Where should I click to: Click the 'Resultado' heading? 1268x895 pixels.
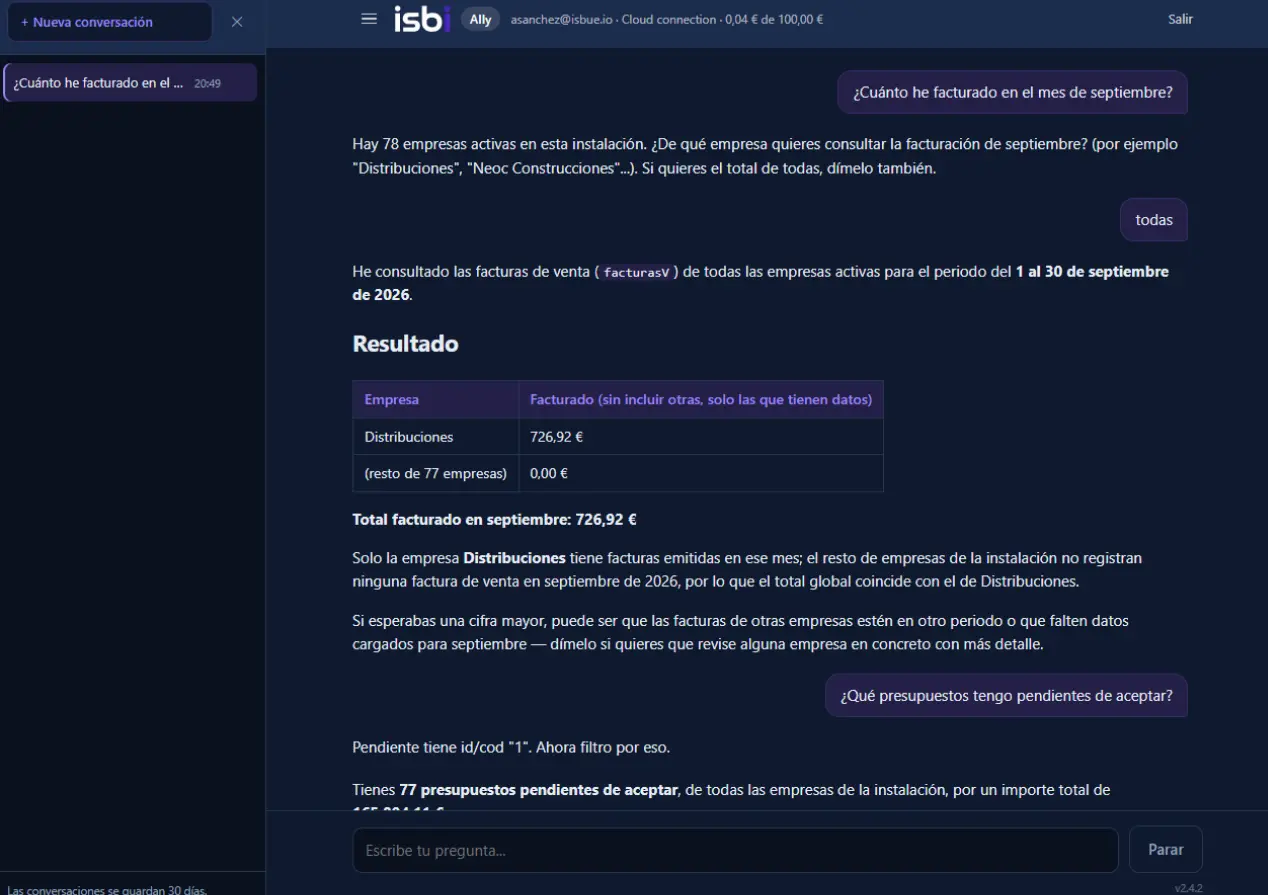click(405, 344)
